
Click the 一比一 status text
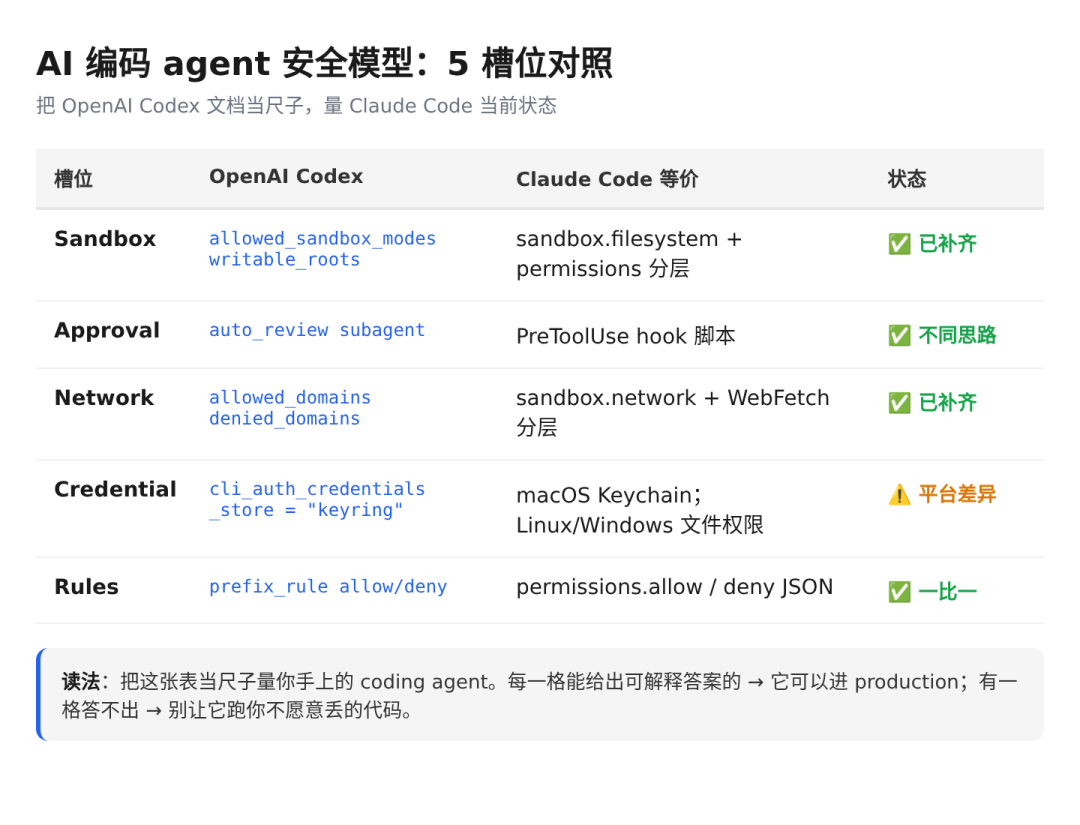[947, 592]
